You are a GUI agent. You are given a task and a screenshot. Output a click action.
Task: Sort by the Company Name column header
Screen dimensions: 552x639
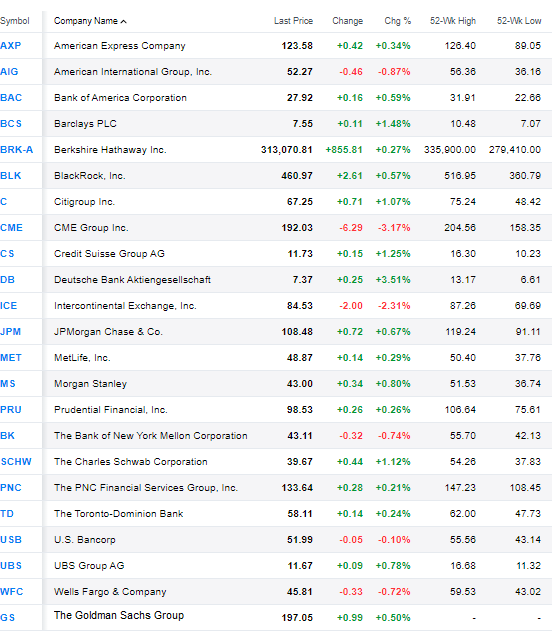[90, 21]
